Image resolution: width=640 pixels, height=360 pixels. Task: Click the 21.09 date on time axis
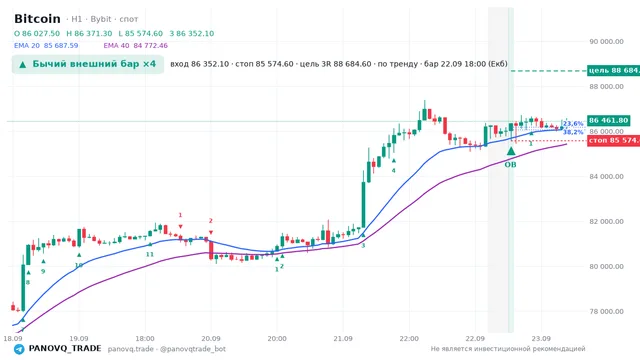point(343,338)
